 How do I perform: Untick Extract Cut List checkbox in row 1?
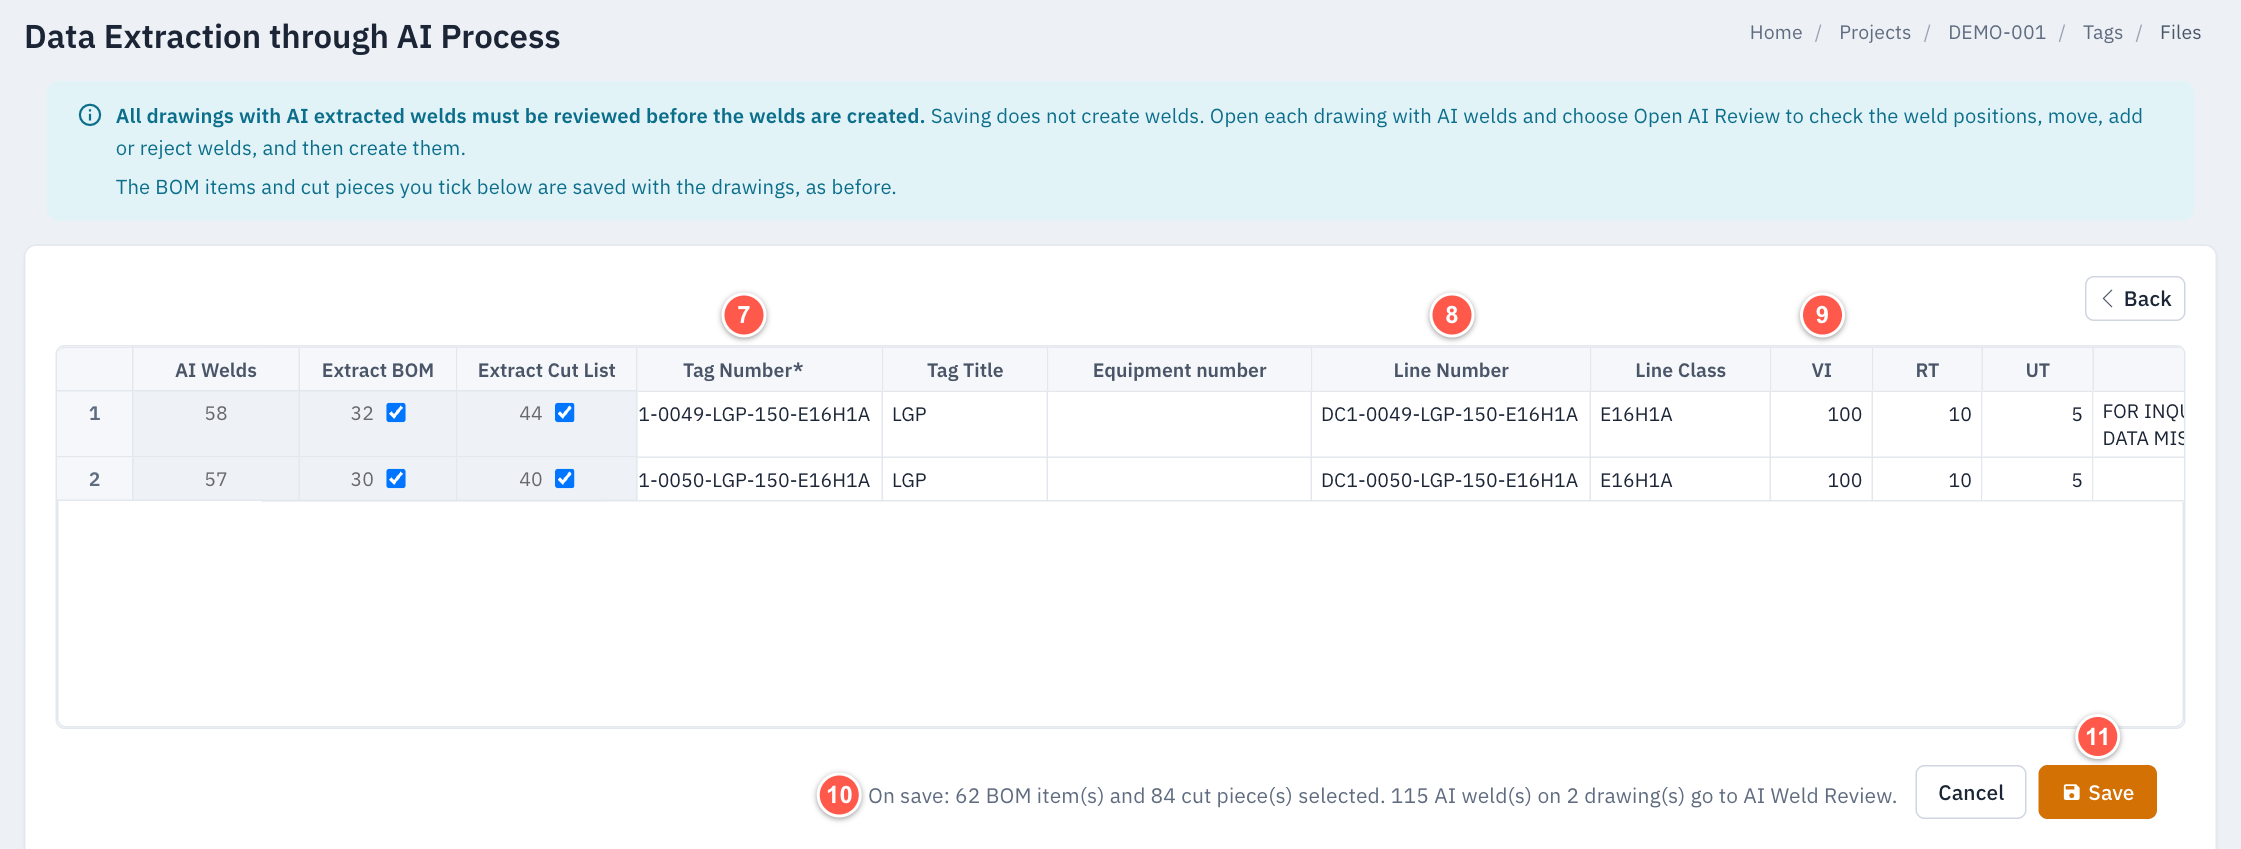click(565, 413)
